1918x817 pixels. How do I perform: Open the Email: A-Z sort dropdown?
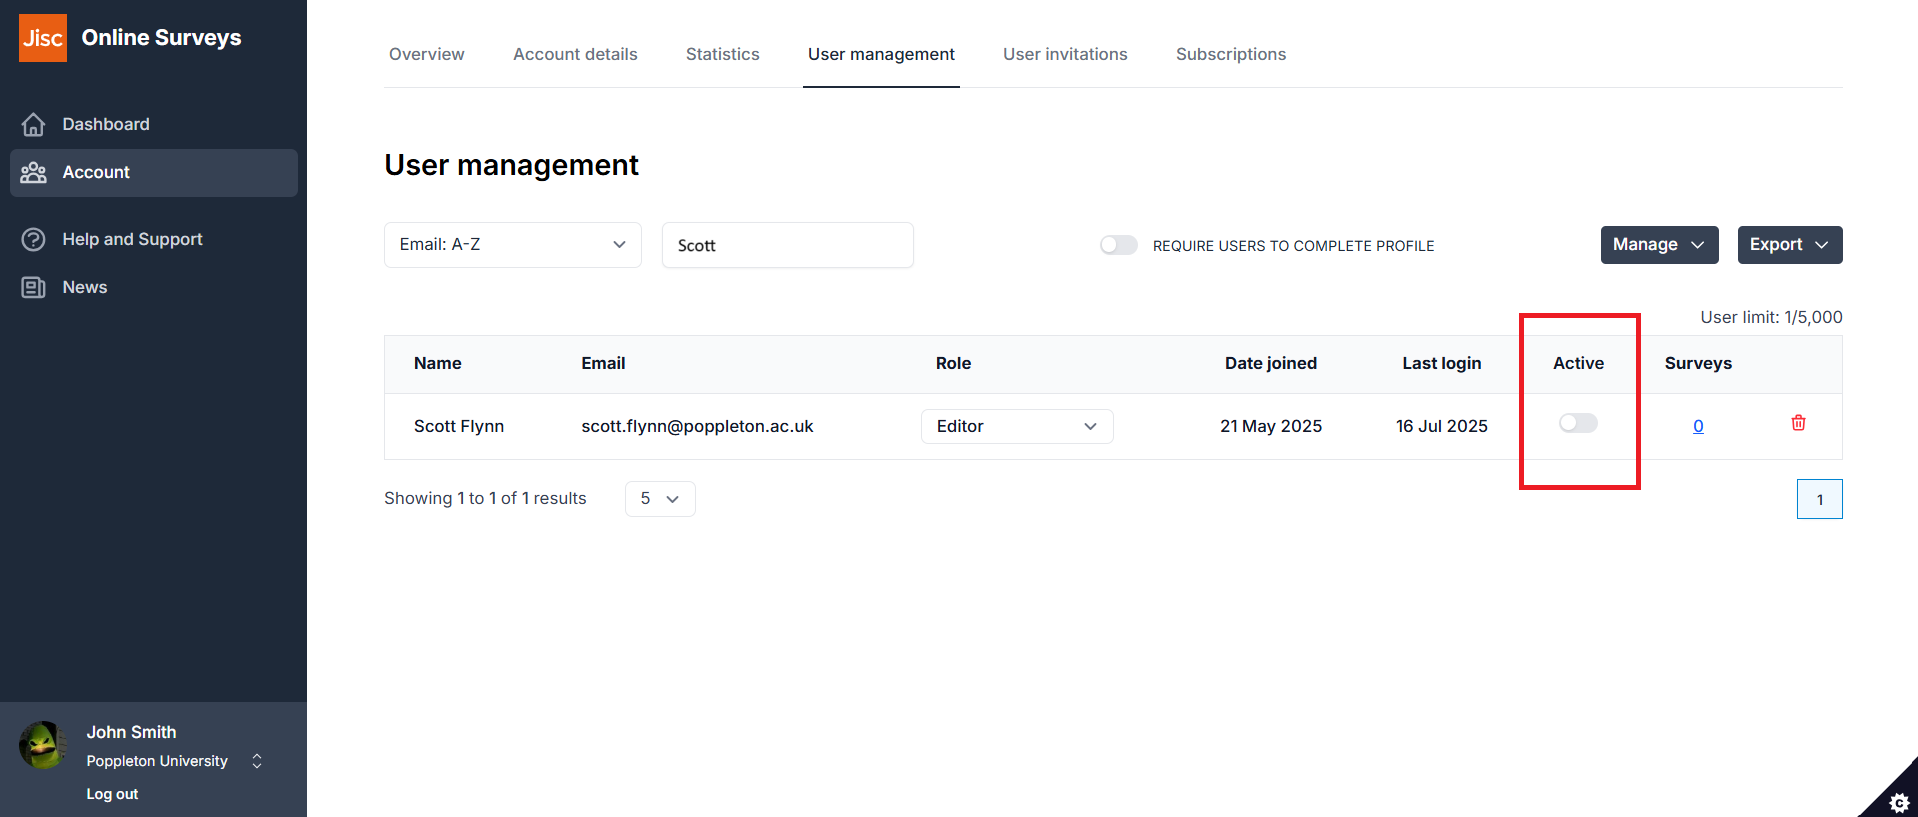pyautogui.click(x=512, y=245)
